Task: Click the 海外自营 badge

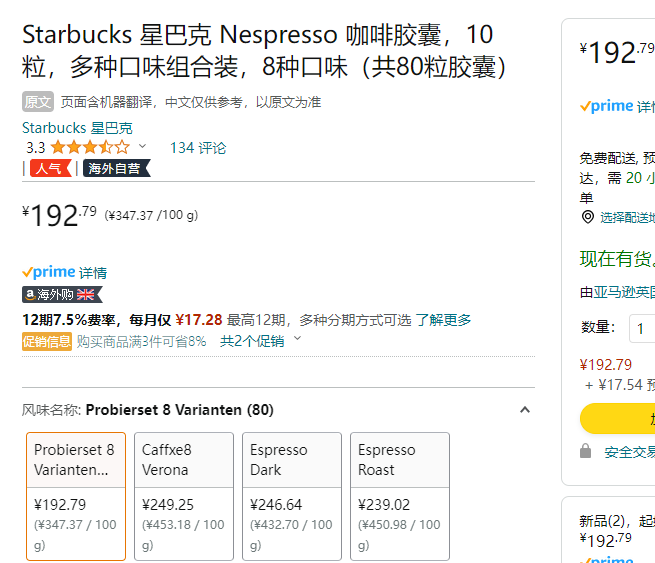Action: click(x=116, y=168)
